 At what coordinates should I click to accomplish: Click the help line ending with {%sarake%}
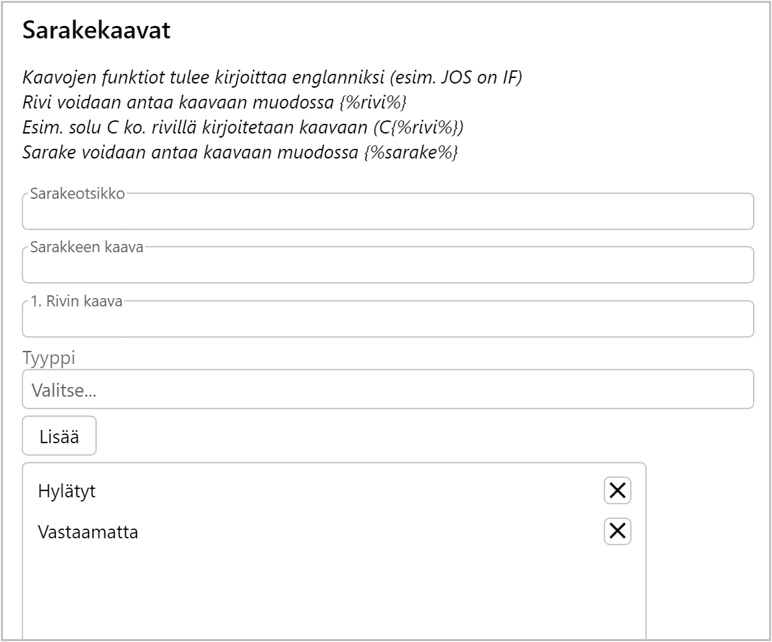click(240, 152)
